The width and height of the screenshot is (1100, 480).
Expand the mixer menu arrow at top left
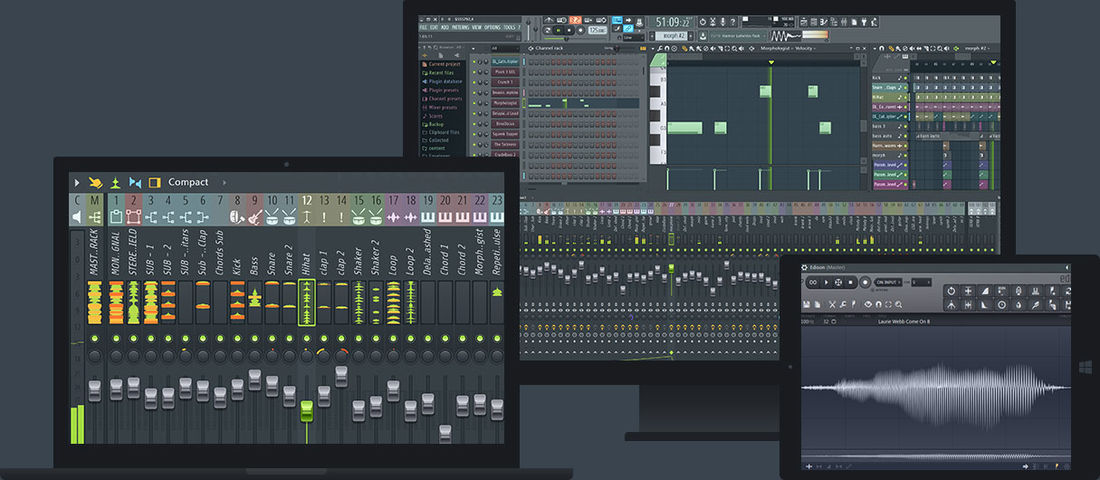(77, 182)
